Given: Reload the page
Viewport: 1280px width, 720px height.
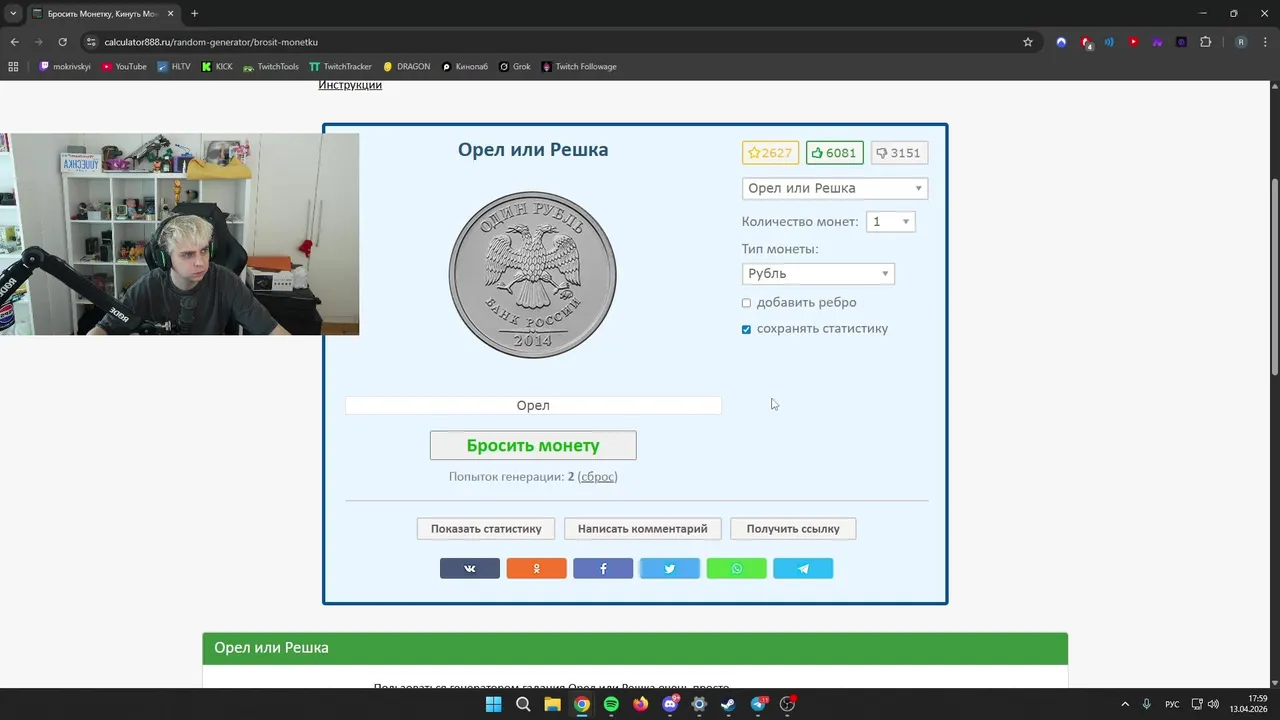Looking at the screenshot, I should (62, 42).
